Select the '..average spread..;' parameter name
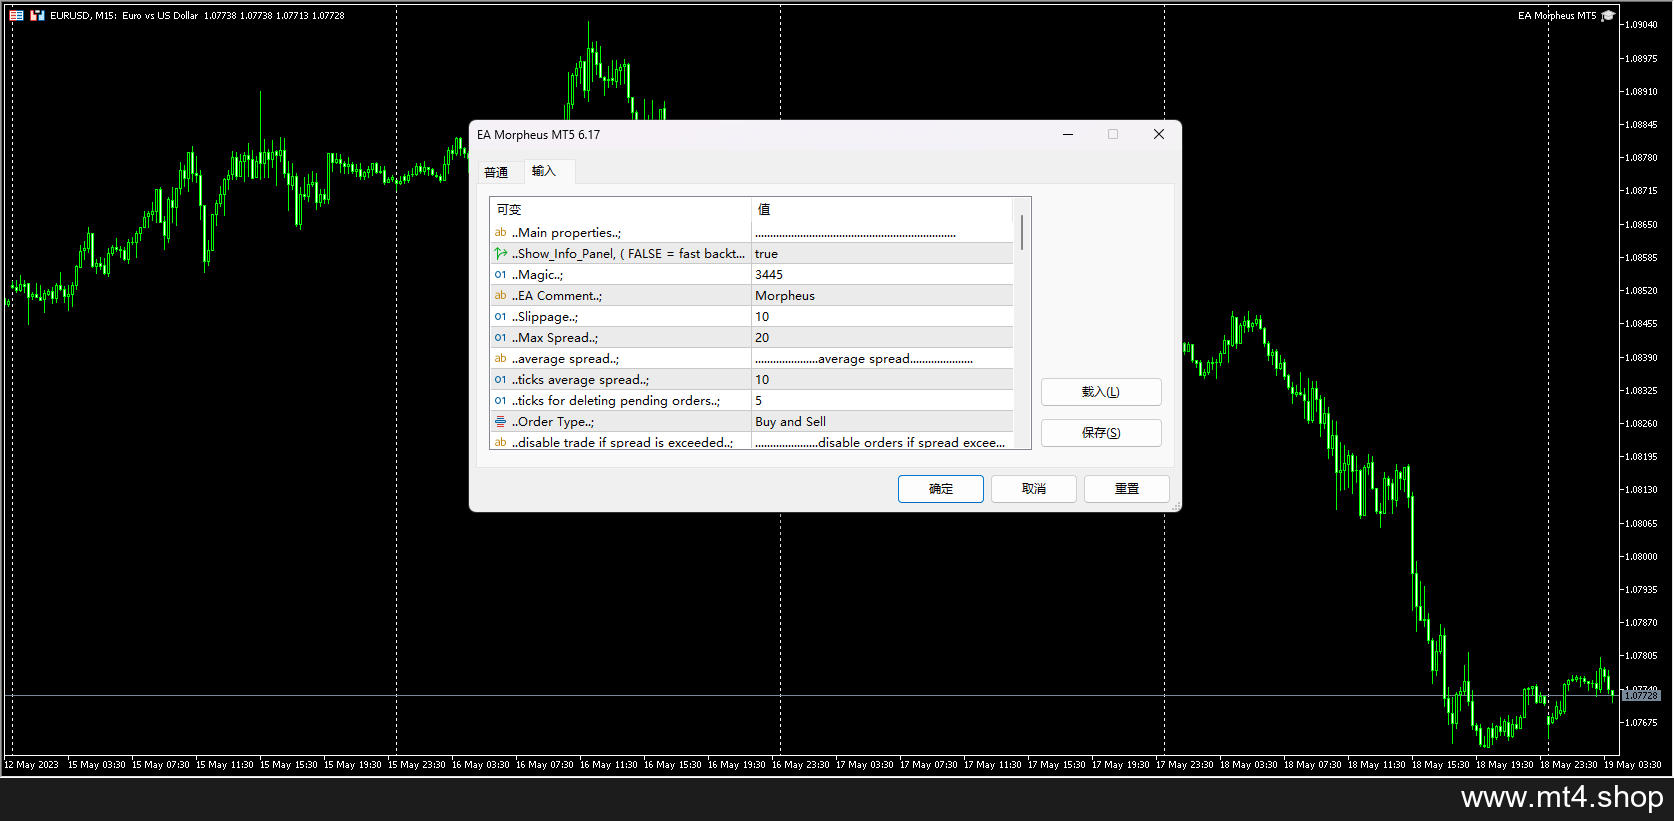The image size is (1674, 821). (565, 359)
